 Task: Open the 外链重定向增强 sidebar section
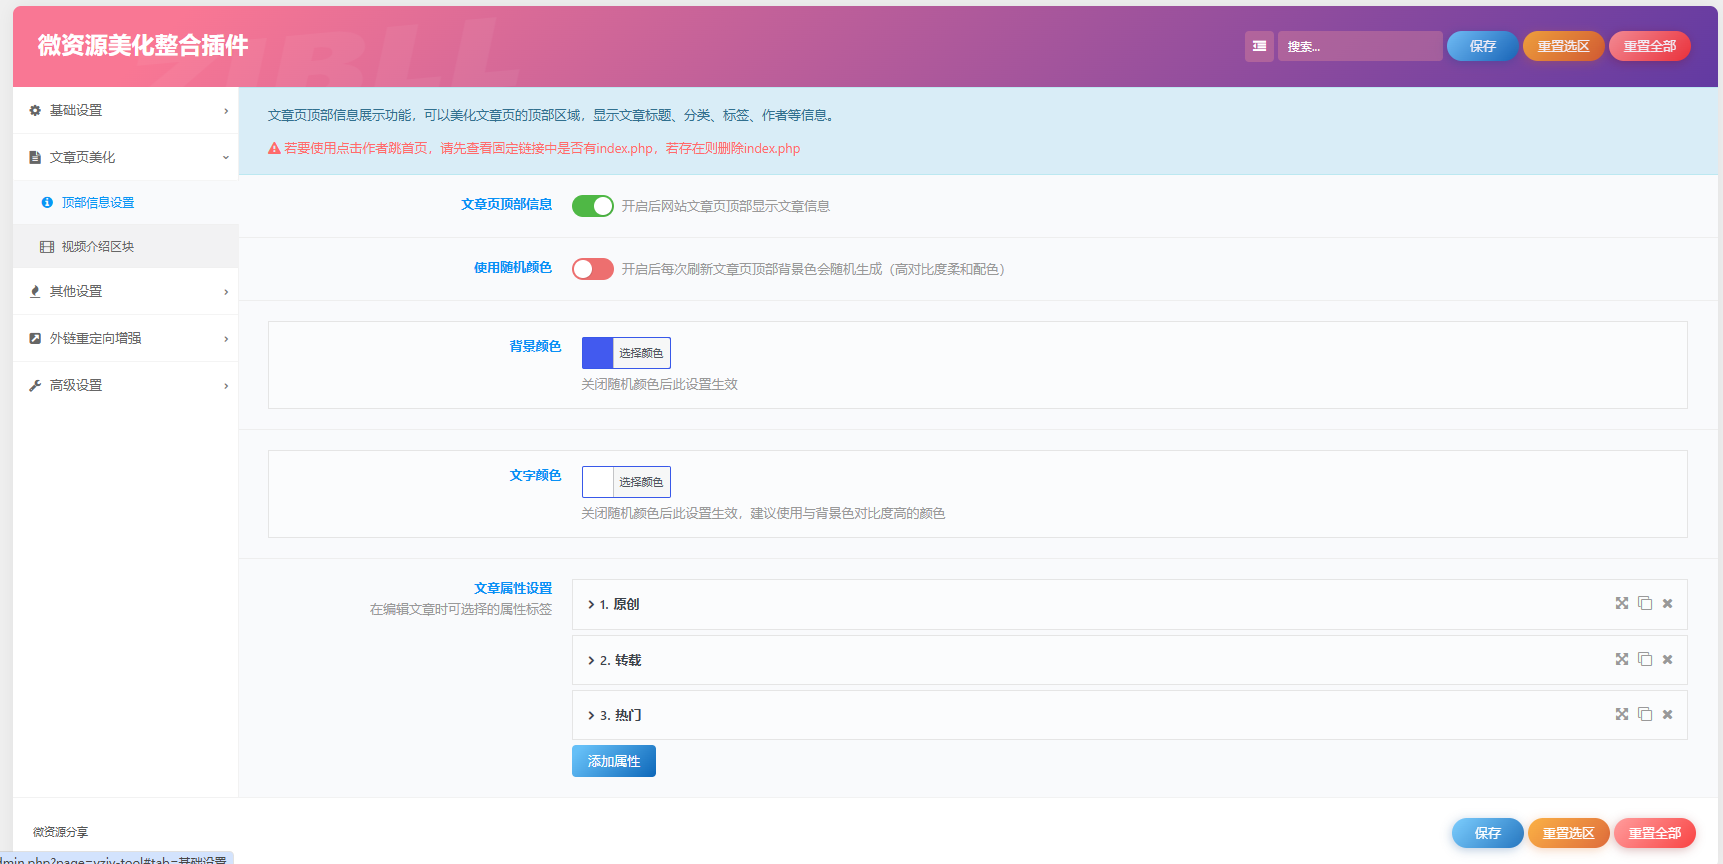pyautogui.click(x=126, y=338)
